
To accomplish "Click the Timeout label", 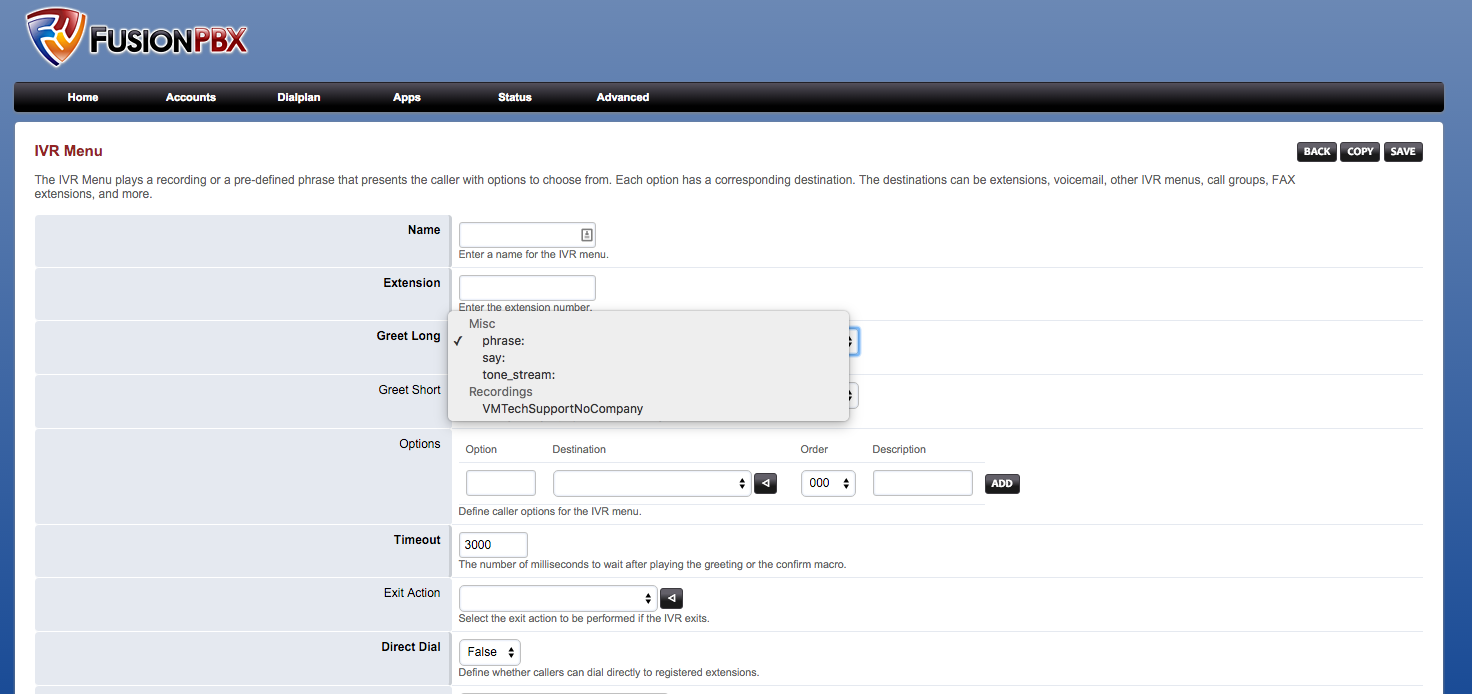I will [x=417, y=540].
